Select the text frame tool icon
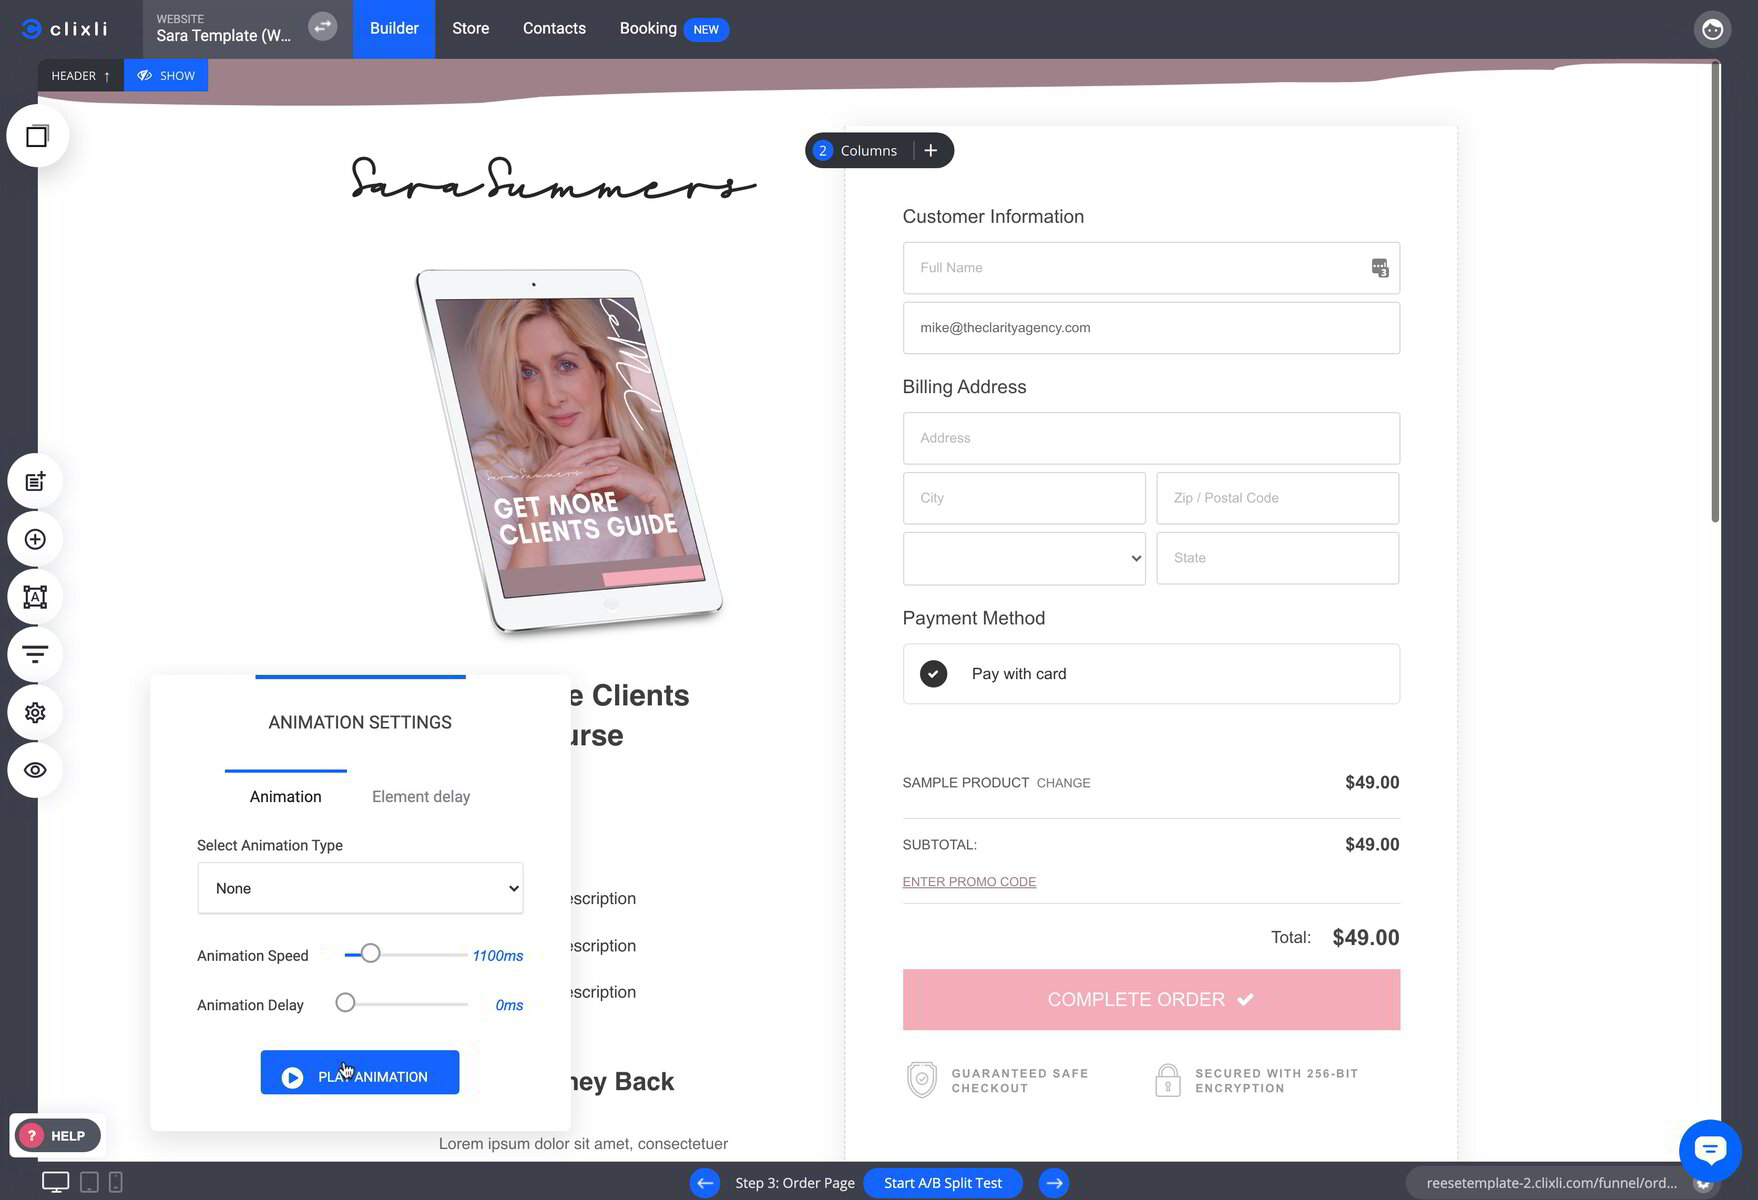 (x=35, y=597)
